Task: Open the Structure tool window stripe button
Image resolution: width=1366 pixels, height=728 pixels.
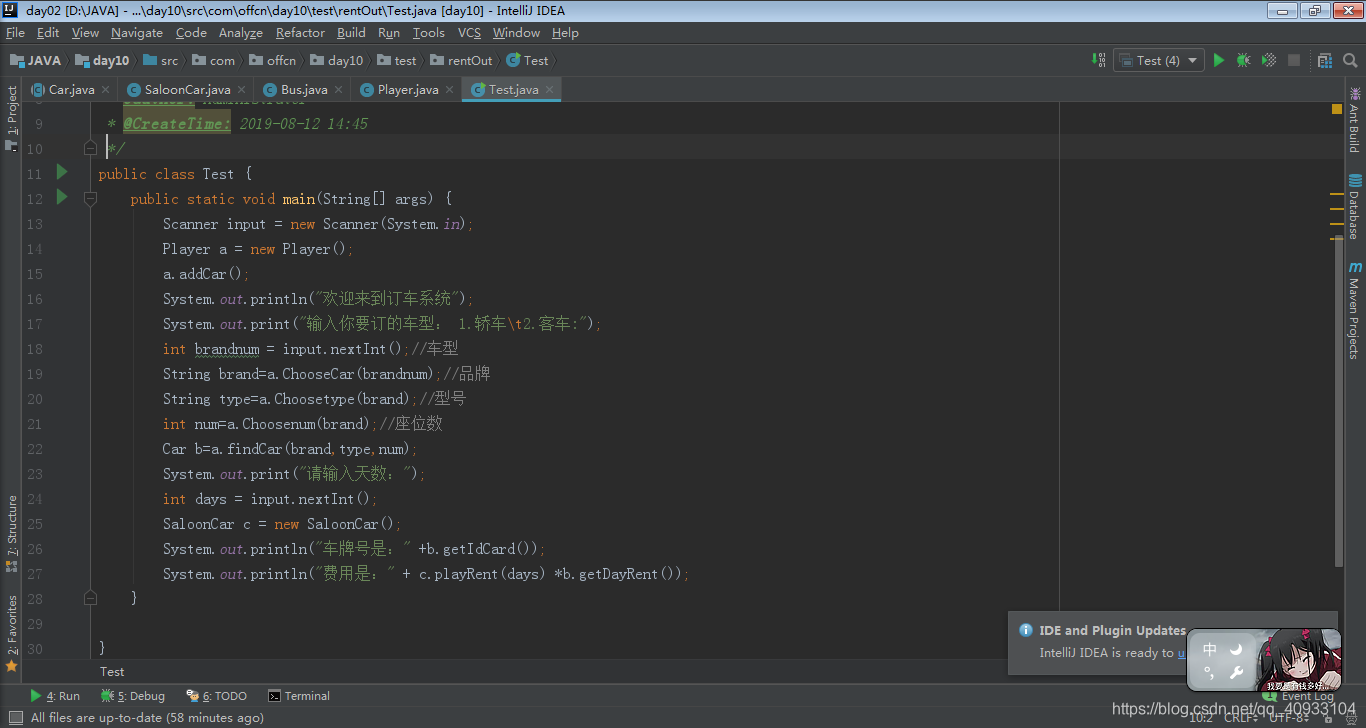Action: [x=11, y=533]
